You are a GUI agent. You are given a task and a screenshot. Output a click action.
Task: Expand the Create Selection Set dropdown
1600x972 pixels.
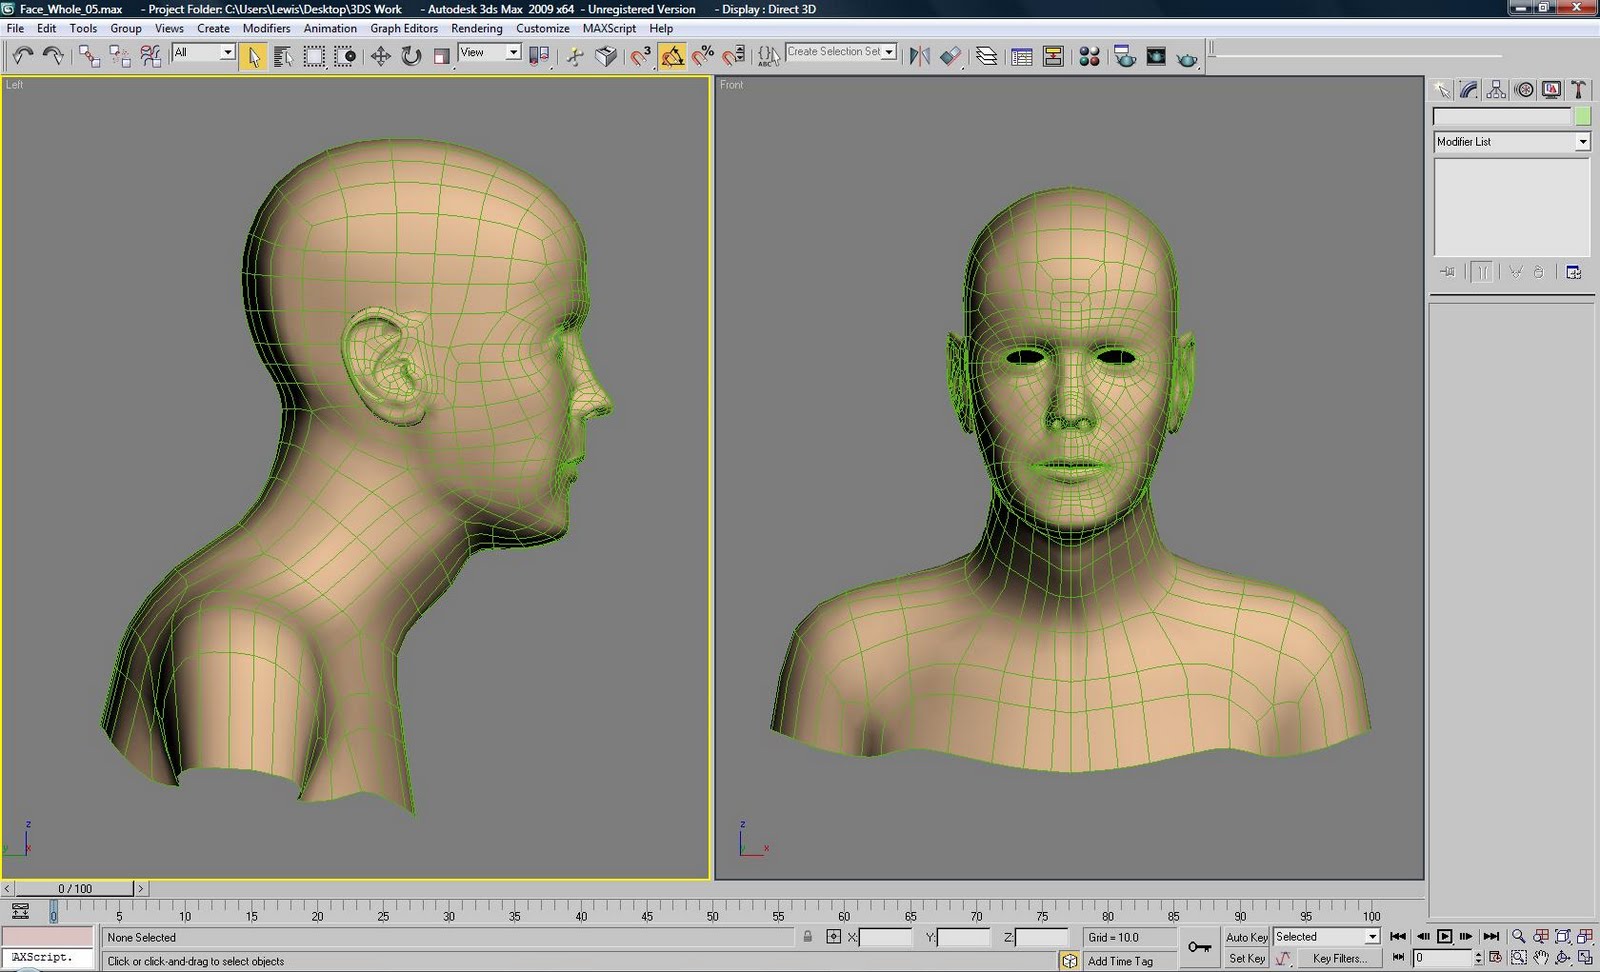[888, 52]
